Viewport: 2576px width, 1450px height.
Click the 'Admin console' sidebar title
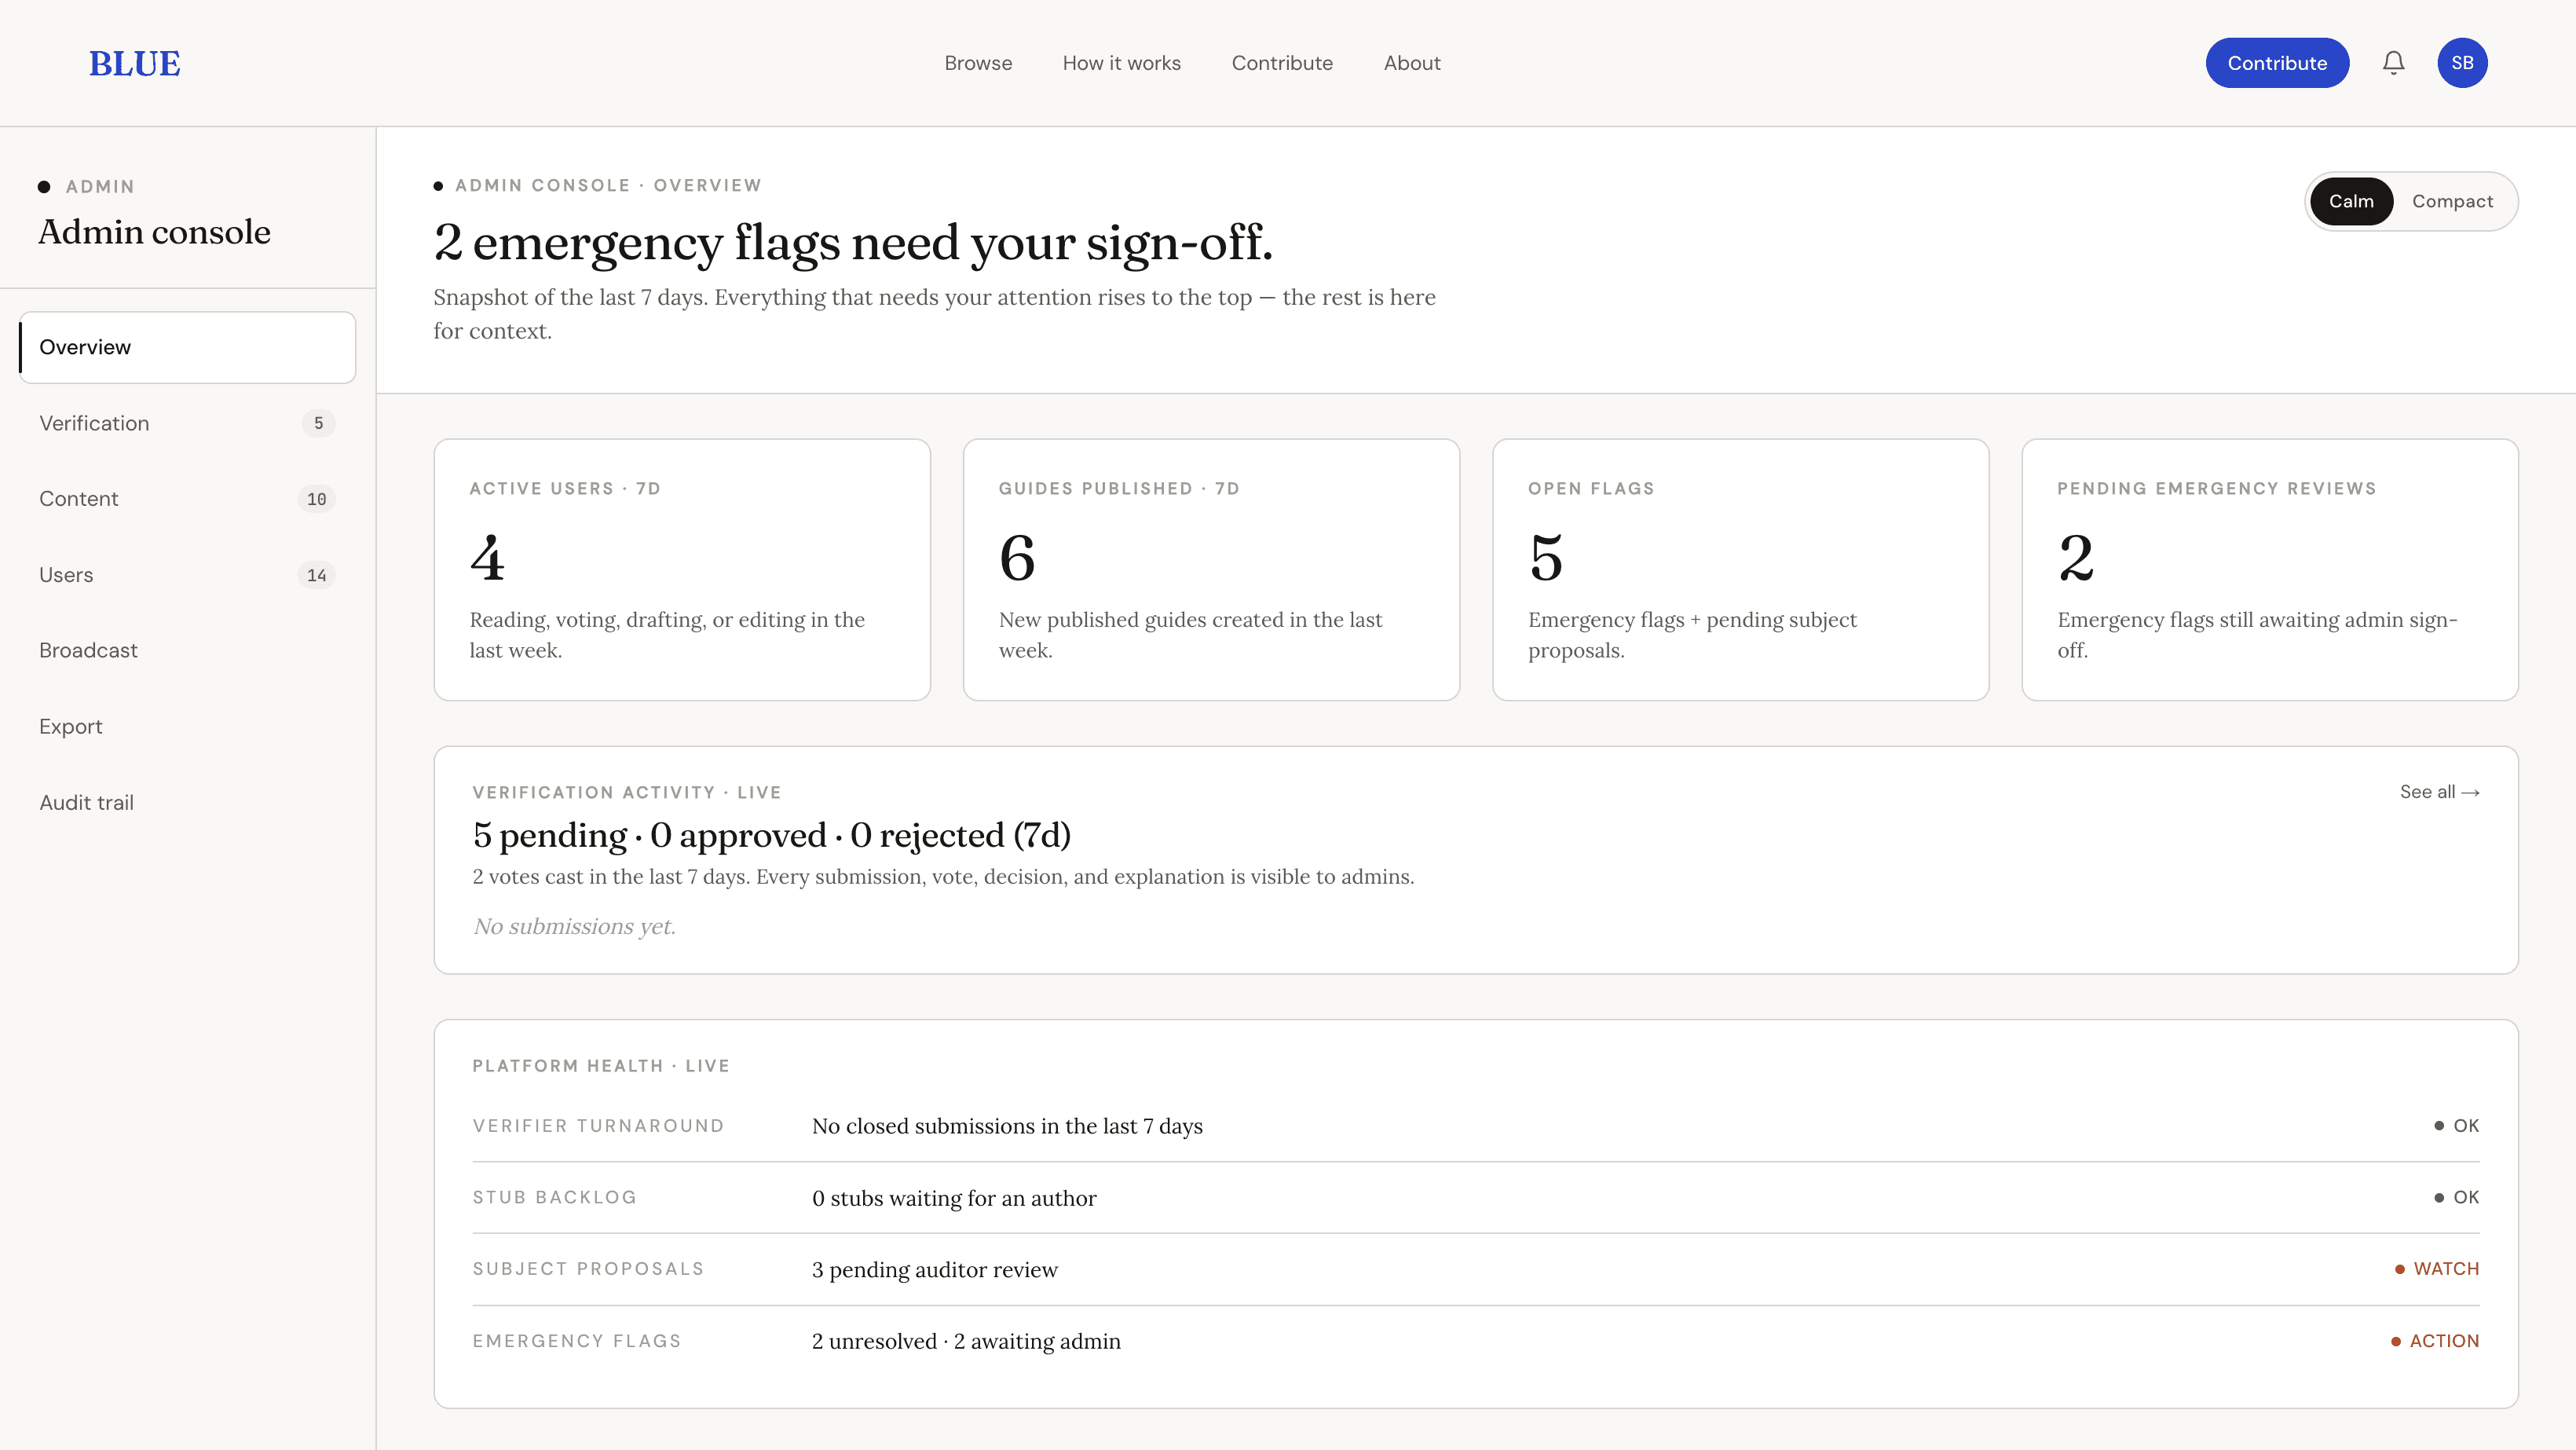(154, 232)
